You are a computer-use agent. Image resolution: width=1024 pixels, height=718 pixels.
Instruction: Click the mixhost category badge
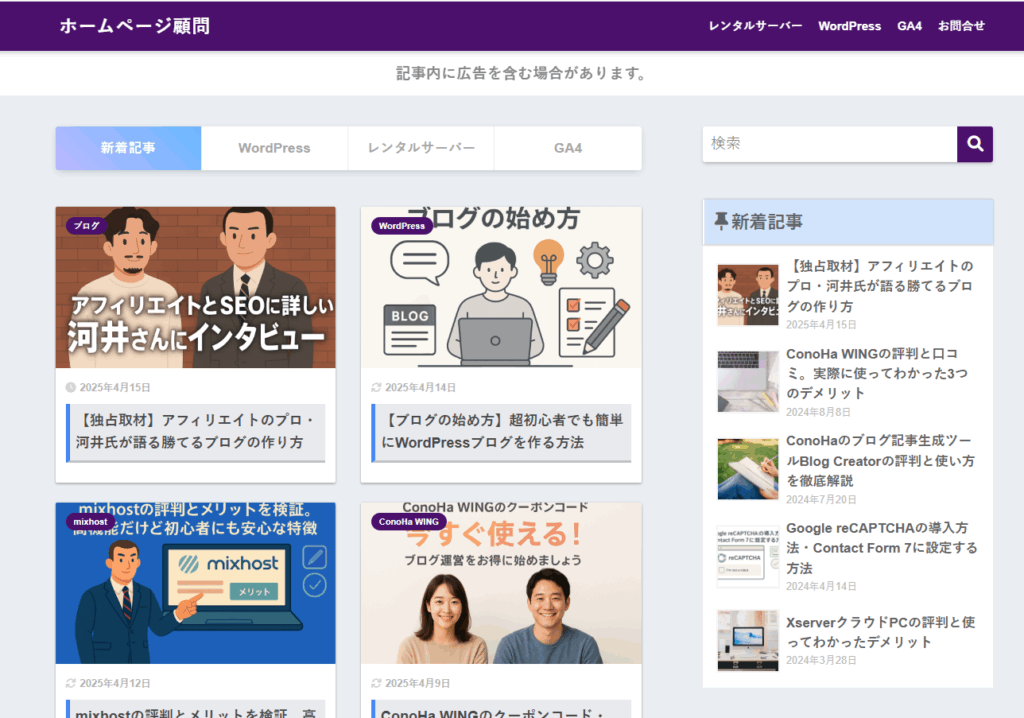(90, 521)
